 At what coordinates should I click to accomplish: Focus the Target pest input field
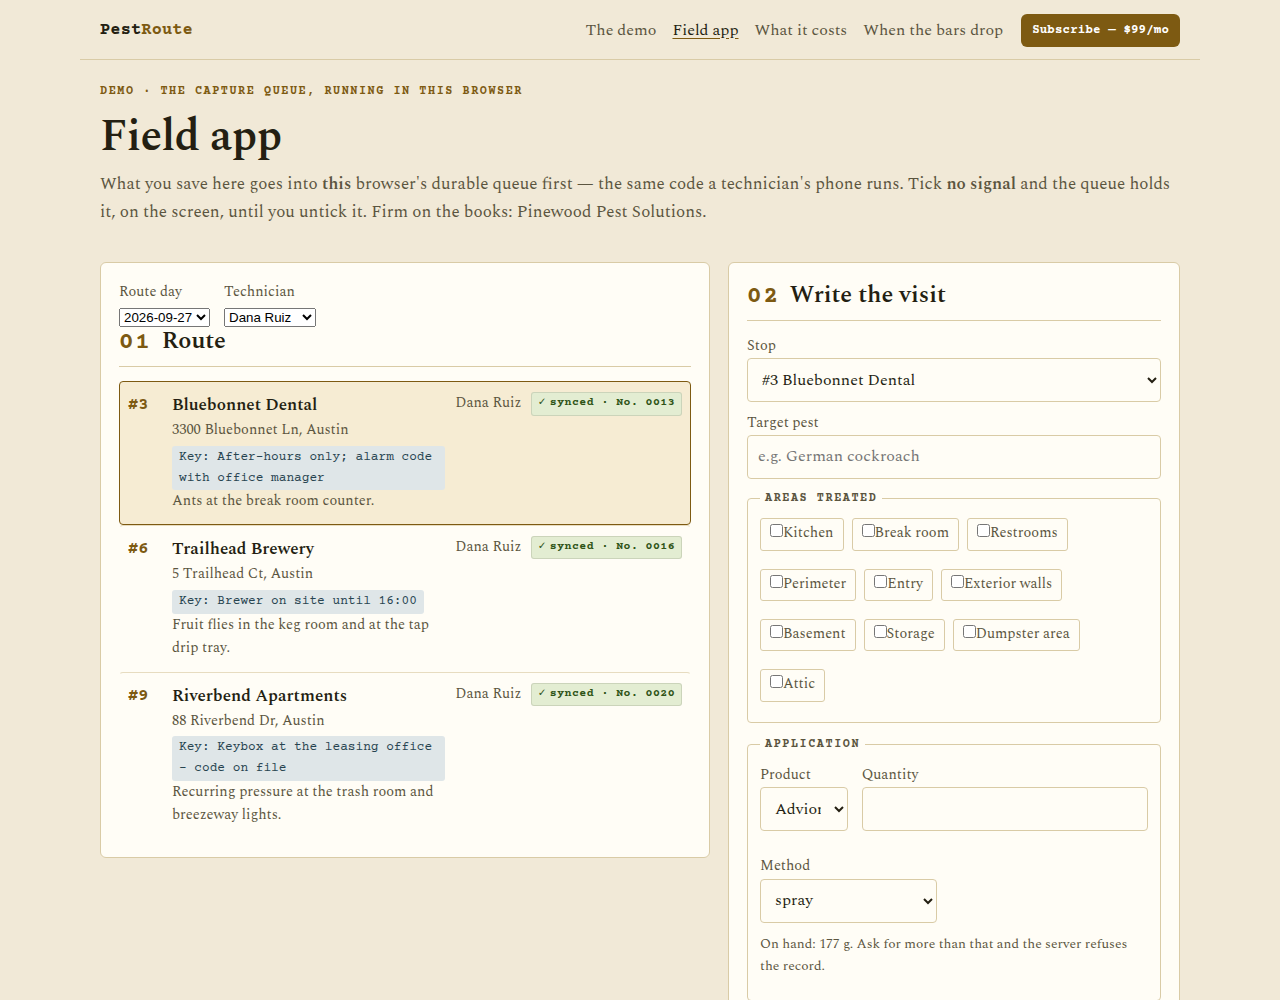coord(954,457)
